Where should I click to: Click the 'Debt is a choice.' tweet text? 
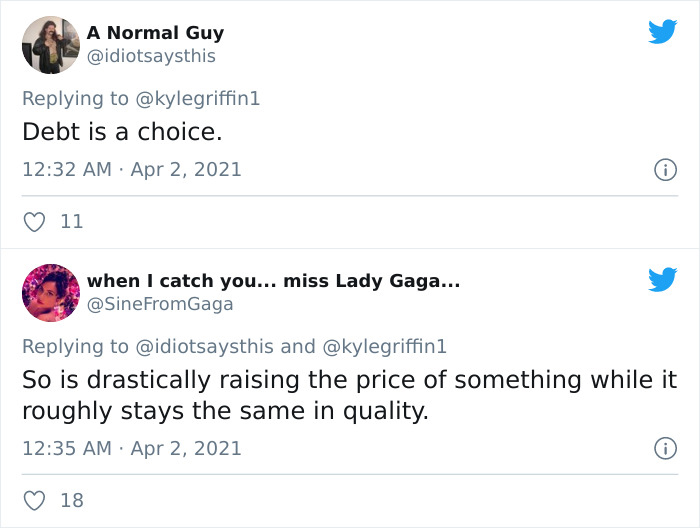[122, 132]
